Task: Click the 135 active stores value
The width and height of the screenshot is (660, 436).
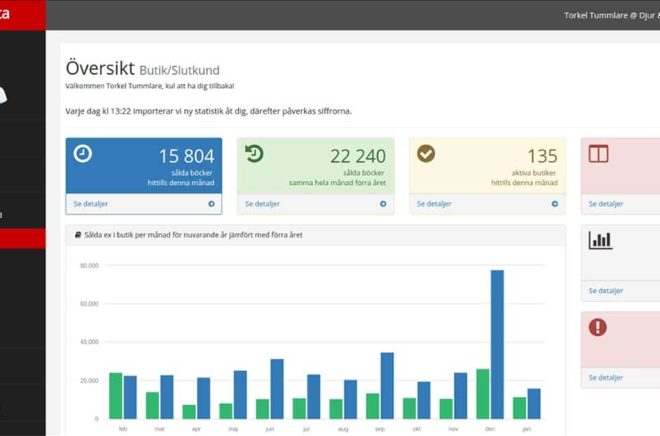Action: pyautogui.click(x=543, y=156)
